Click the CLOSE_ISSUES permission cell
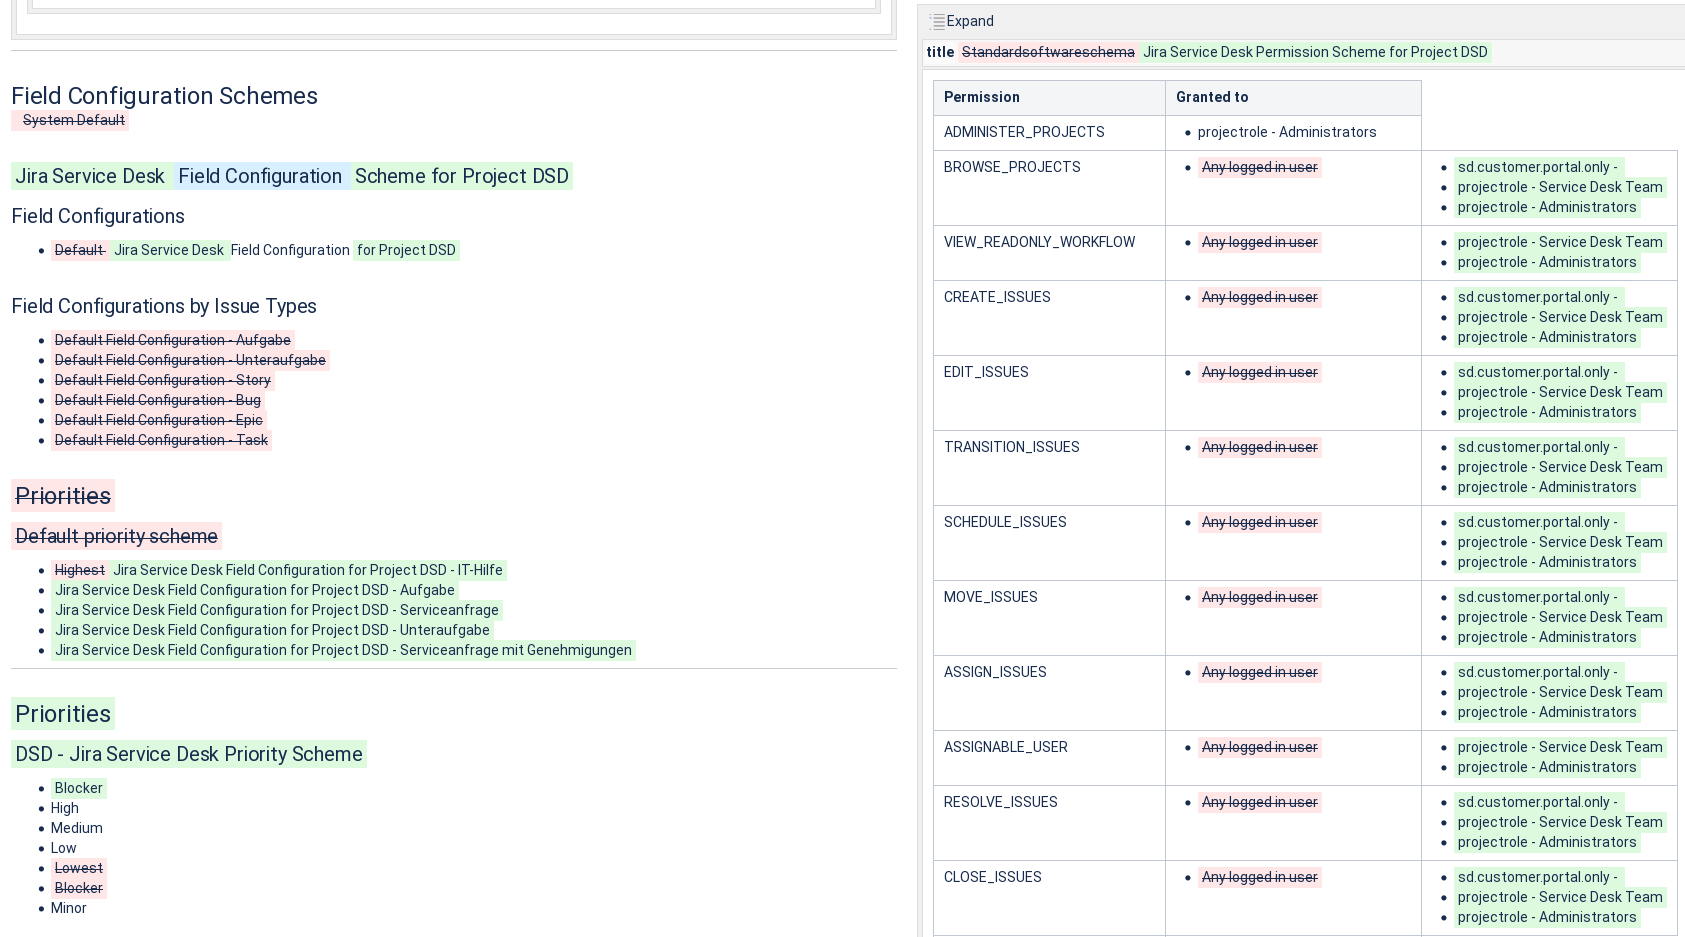Image resolution: width=1685 pixels, height=937 pixels. point(1049,898)
